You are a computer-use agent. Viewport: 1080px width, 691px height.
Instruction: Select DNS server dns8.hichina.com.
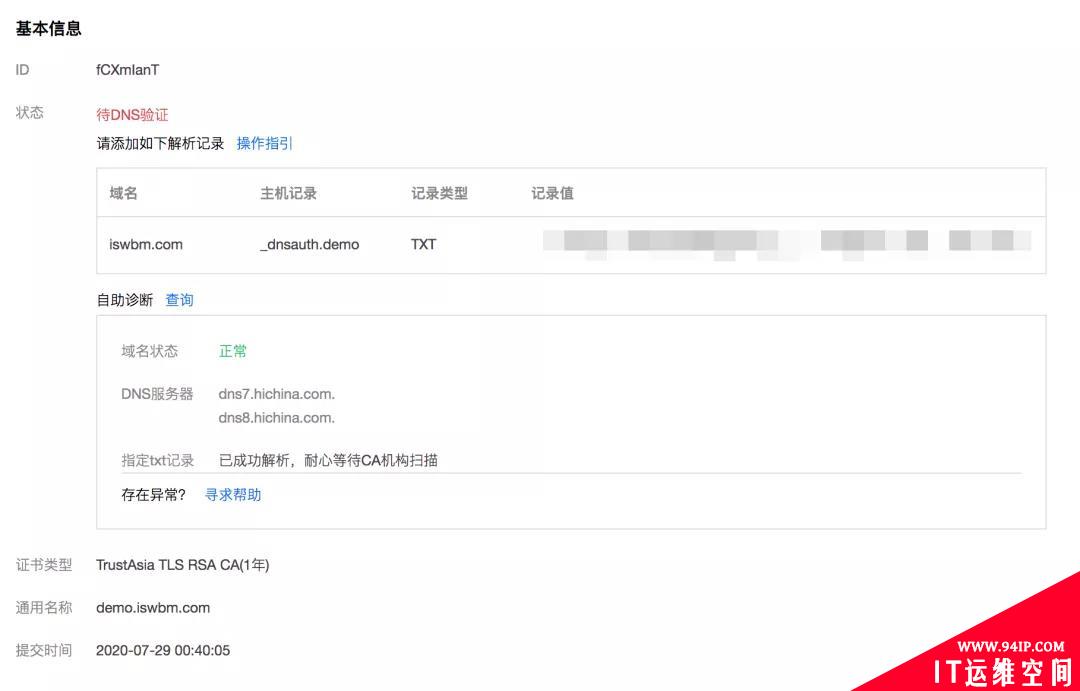pyautogui.click(x=277, y=418)
